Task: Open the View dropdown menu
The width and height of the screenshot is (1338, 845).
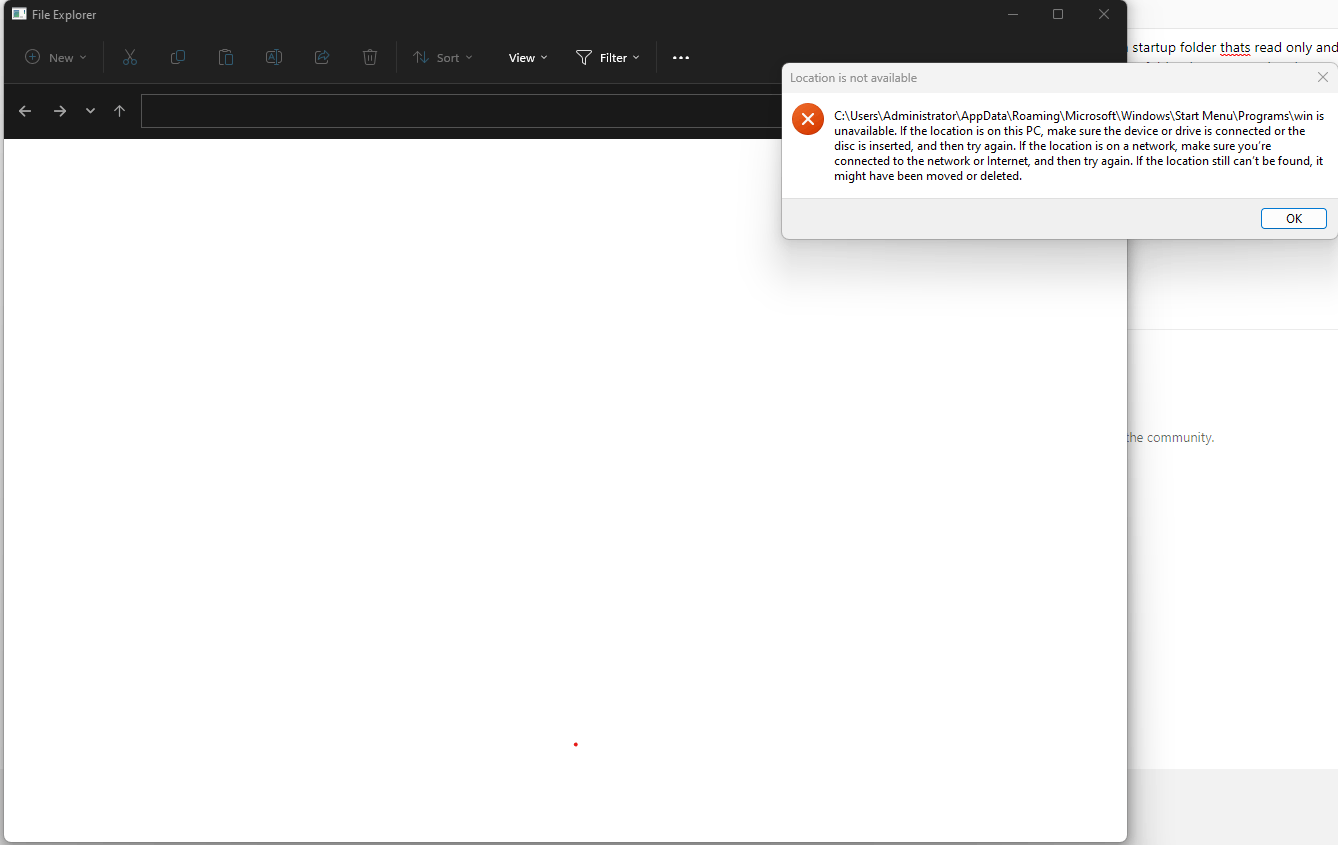Action: pyautogui.click(x=528, y=58)
